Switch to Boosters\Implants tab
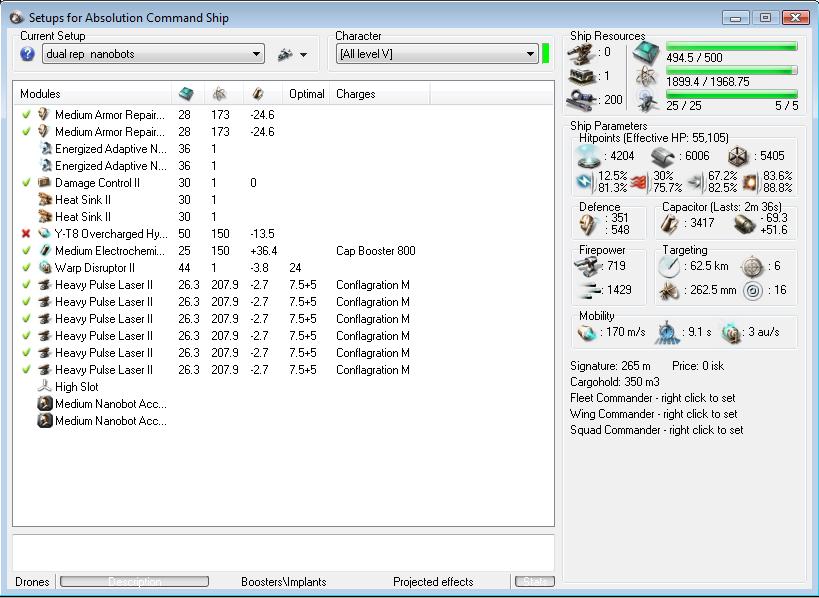 (284, 582)
